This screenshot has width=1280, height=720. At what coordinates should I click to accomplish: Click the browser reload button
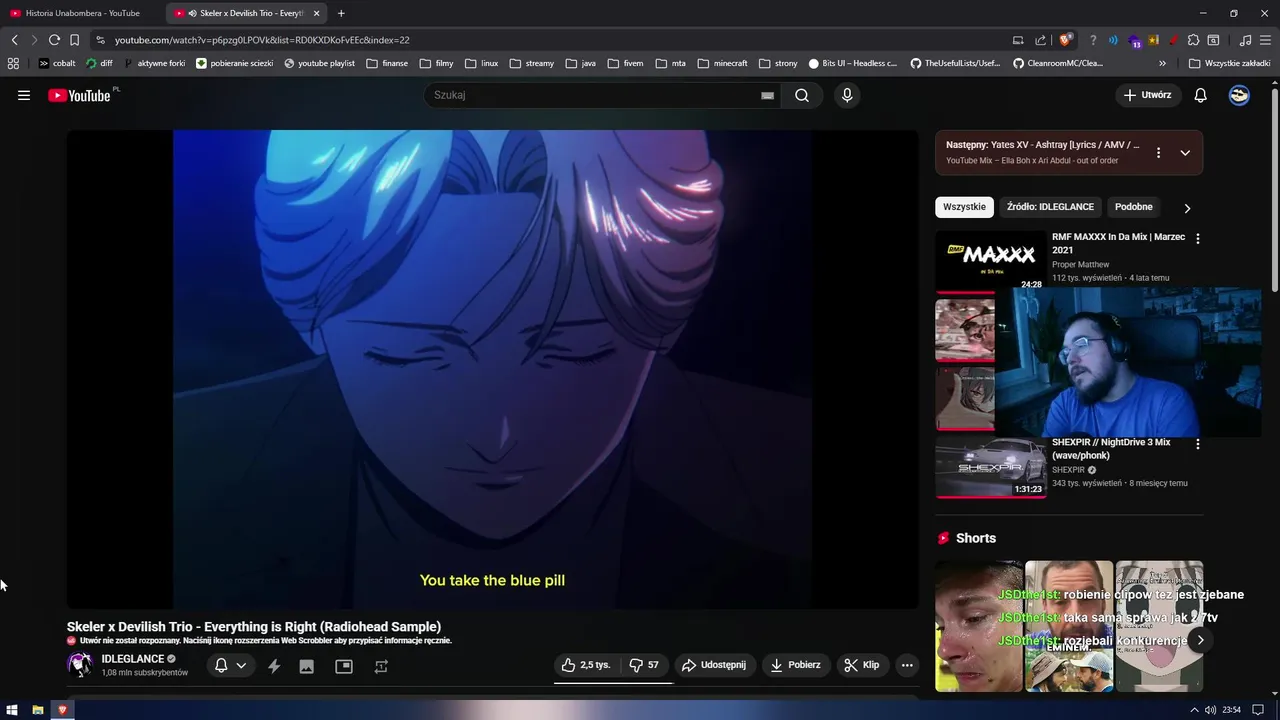pyautogui.click(x=54, y=40)
